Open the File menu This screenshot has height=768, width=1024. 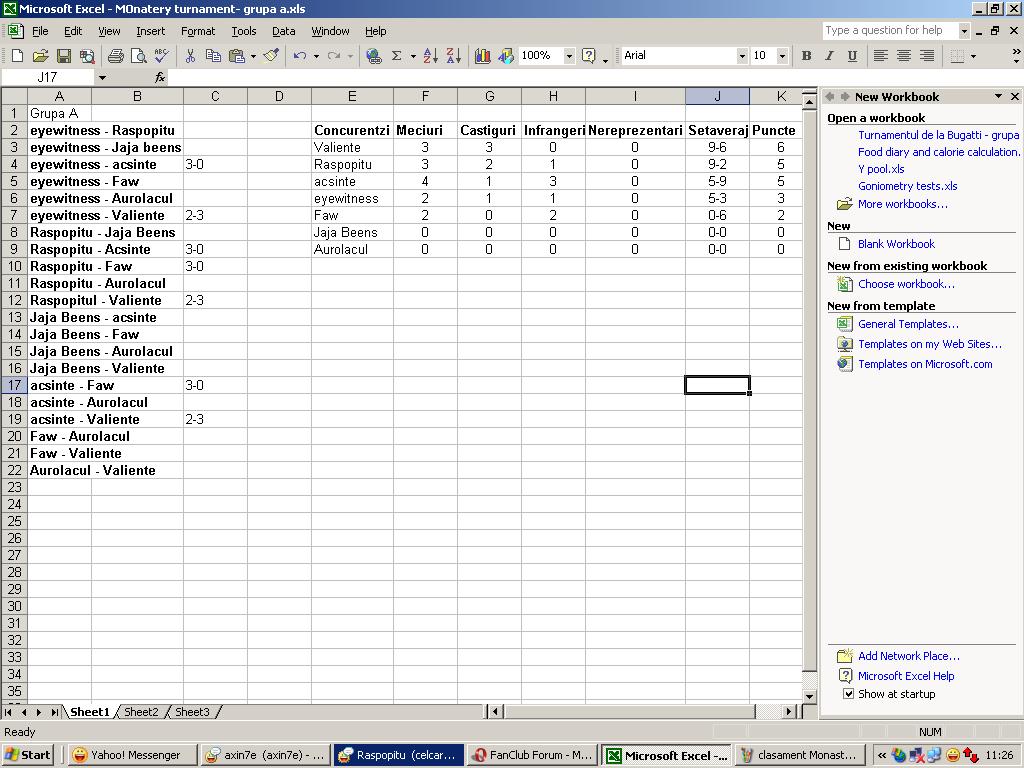[40, 31]
